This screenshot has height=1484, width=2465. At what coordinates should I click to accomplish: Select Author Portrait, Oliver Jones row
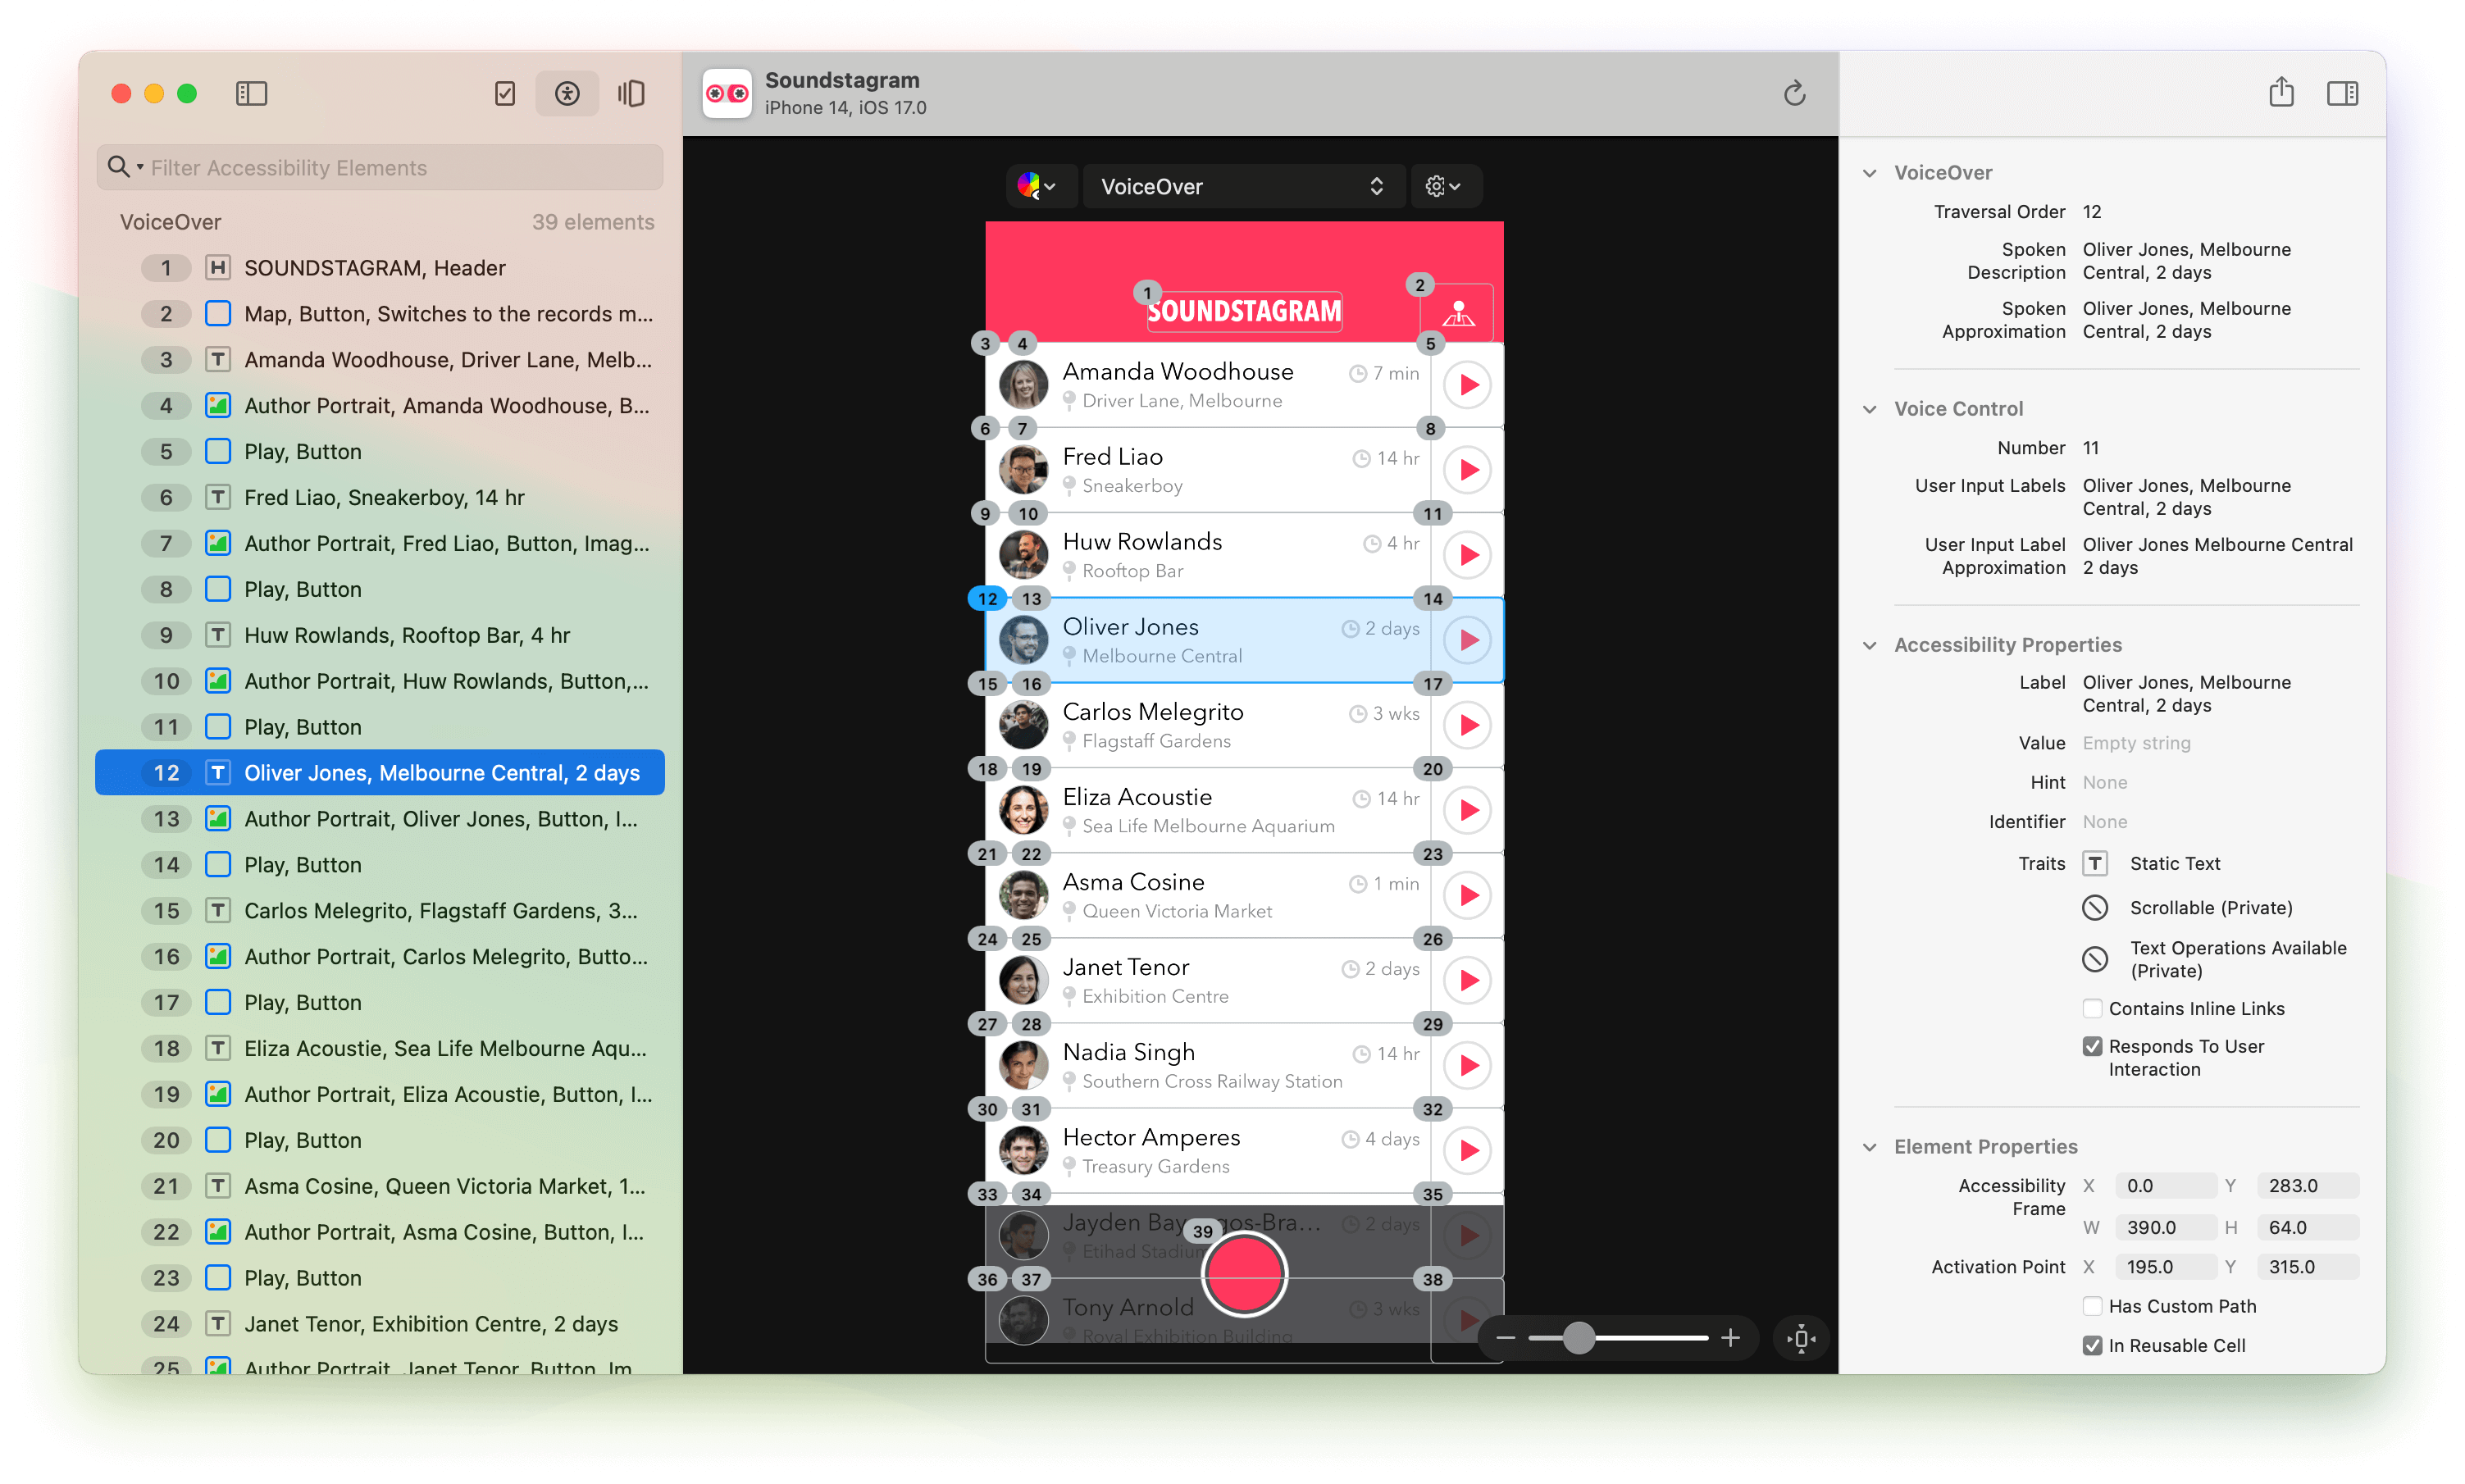tap(380, 819)
